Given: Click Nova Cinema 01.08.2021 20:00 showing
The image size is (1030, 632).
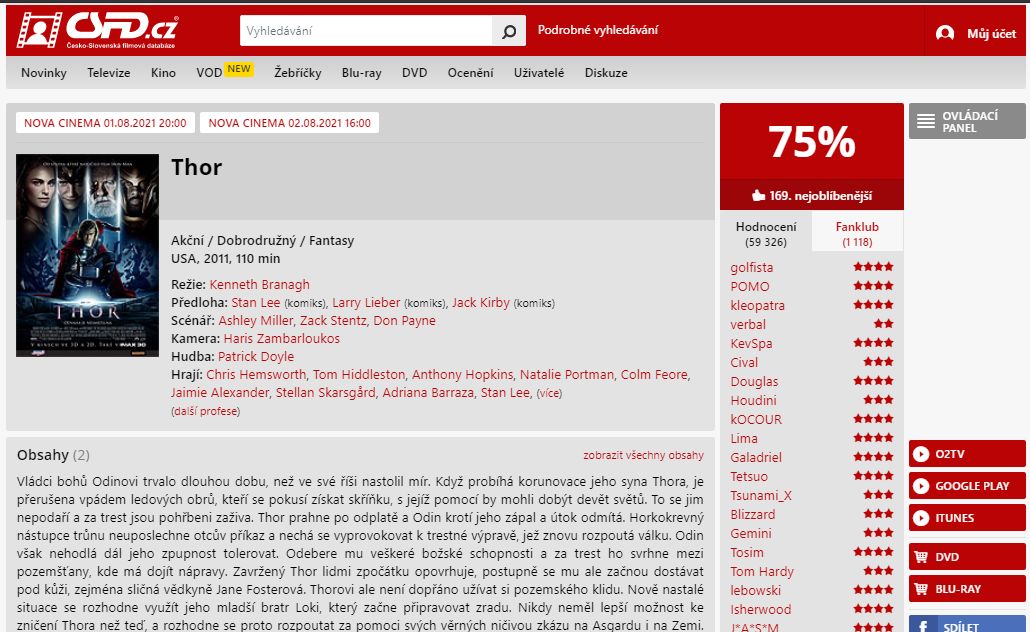Looking at the screenshot, I should tap(105, 123).
